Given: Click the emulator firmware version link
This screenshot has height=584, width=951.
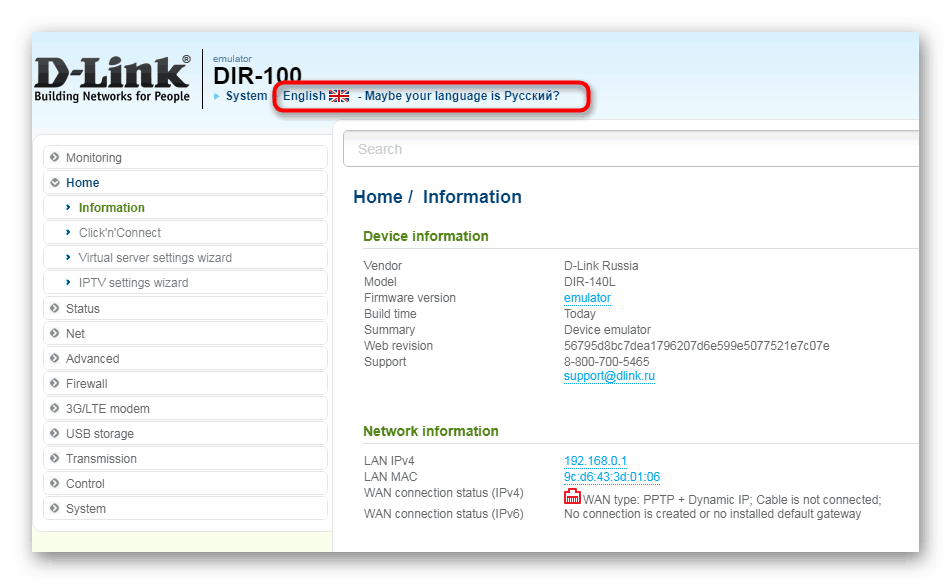Looking at the screenshot, I should tap(587, 298).
